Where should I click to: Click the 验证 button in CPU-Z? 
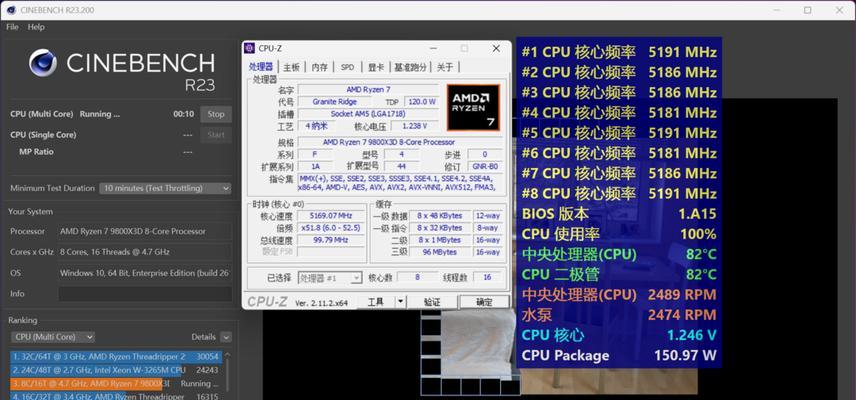[x=432, y=302]
